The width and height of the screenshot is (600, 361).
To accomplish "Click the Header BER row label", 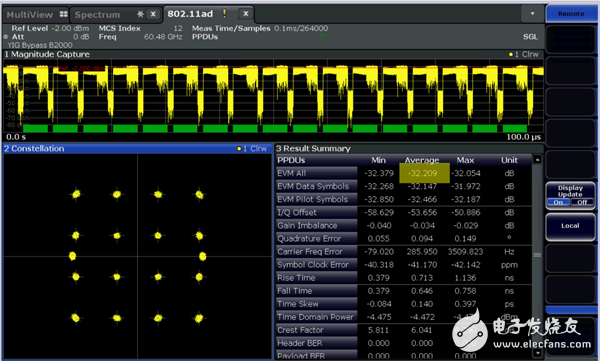I will coord(316,343).
